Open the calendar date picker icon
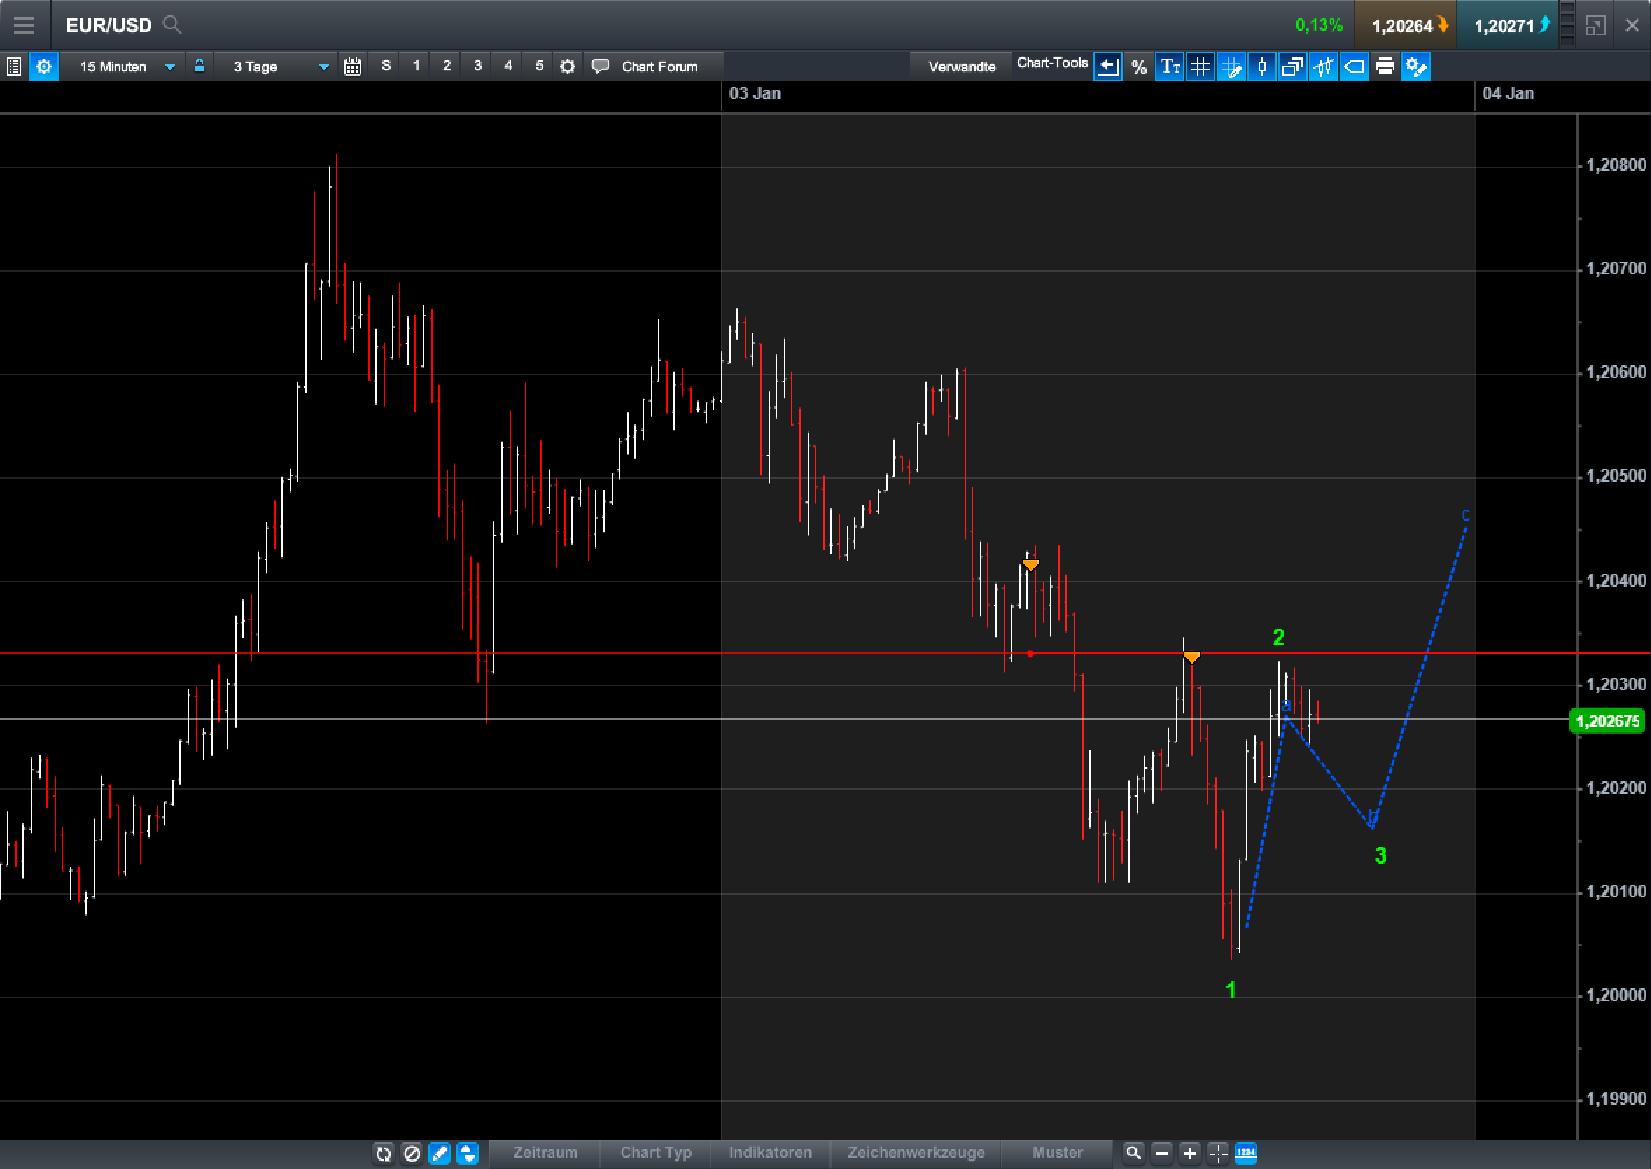Image resolution: width=1651 pixels, height=1169 pixels. point(352,65)
